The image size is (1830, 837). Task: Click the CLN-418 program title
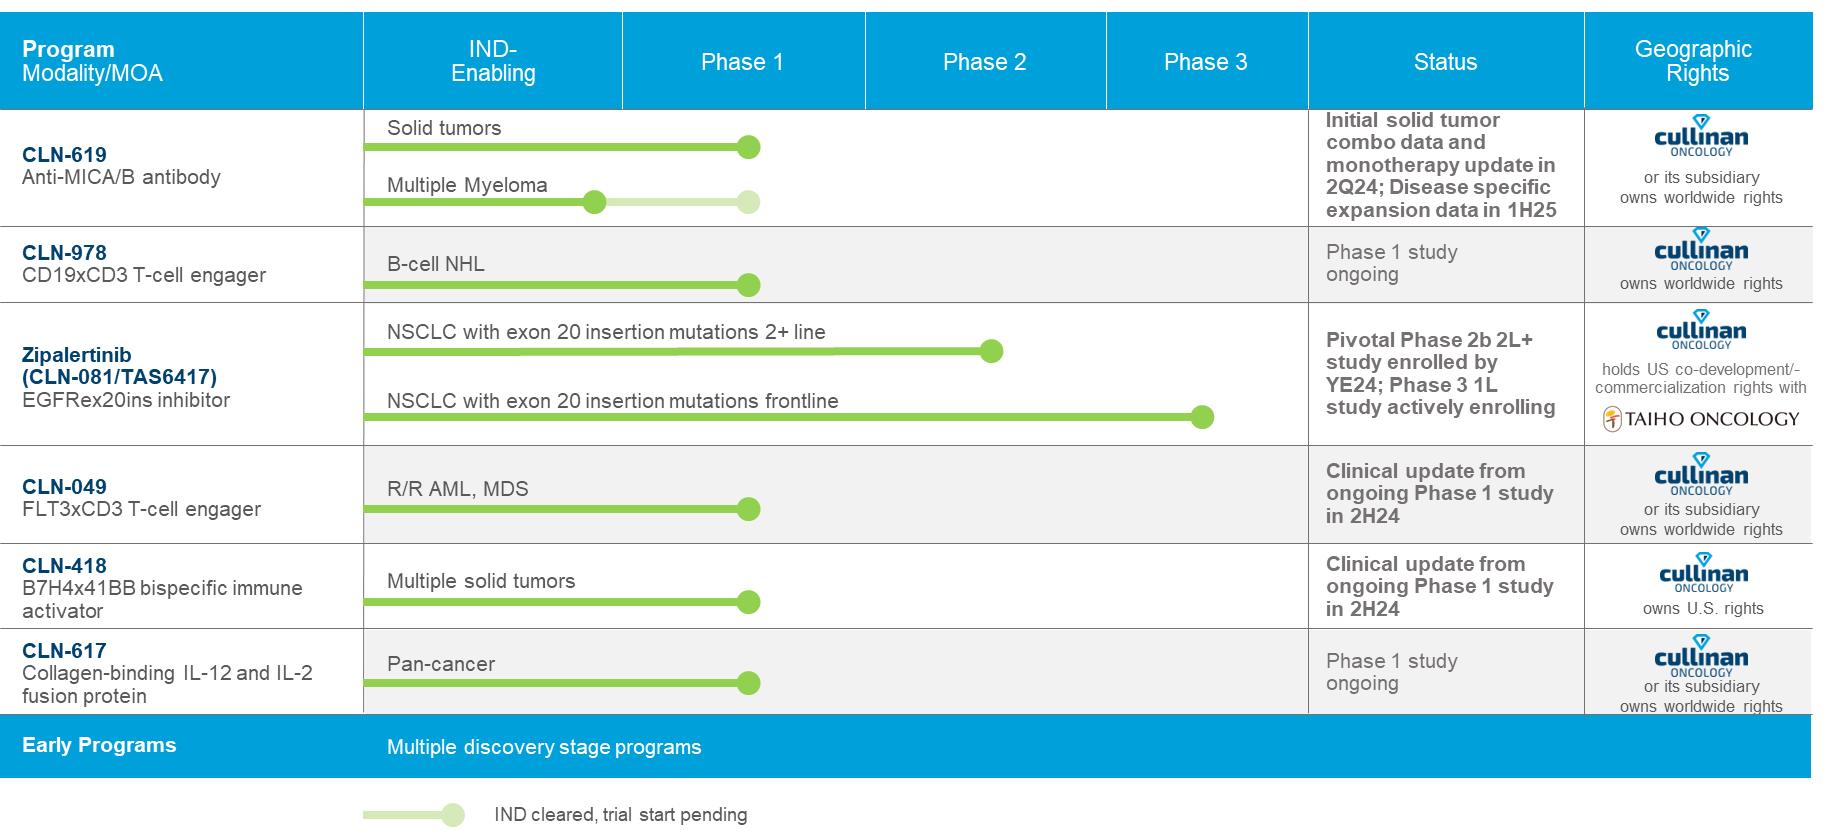64,566
